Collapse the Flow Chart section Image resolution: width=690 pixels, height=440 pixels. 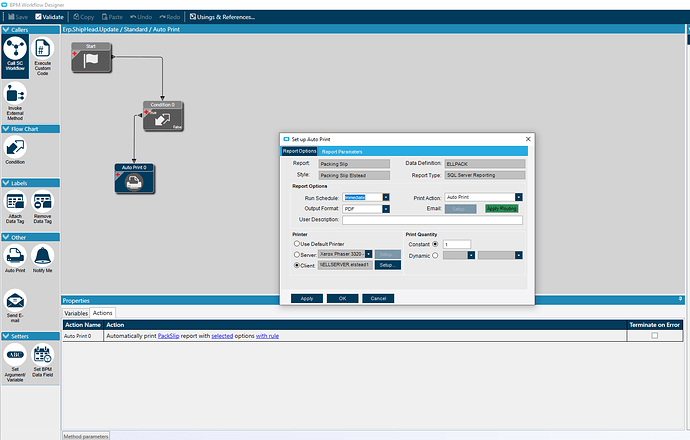pyautogui.click(x=6, y=129)
